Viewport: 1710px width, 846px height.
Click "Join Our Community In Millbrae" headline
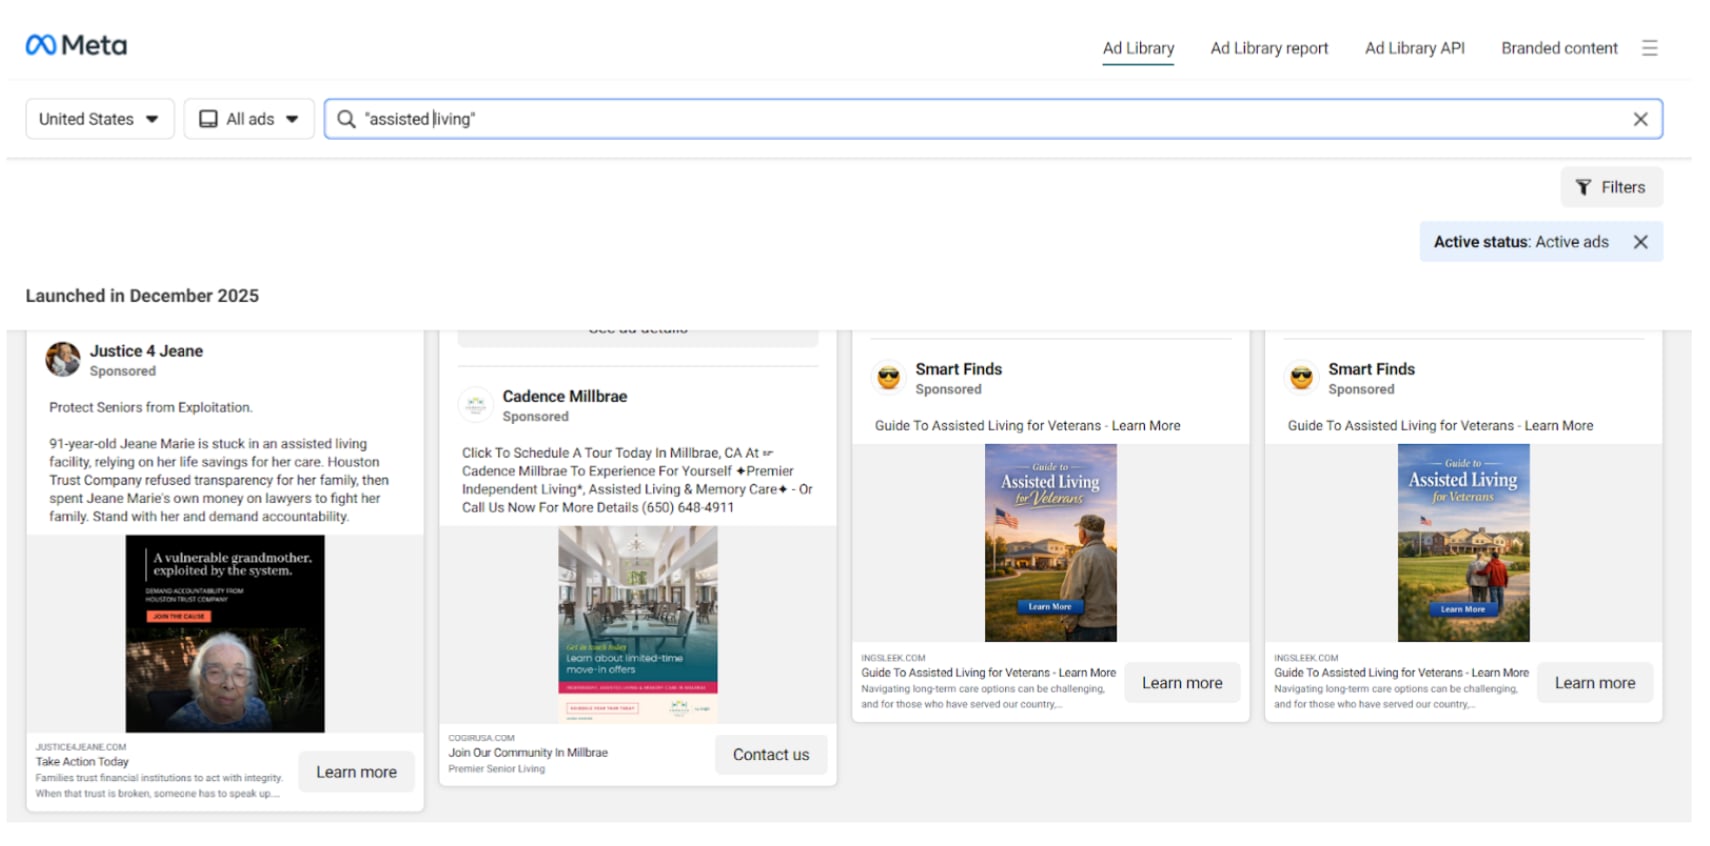coord(528,753)
